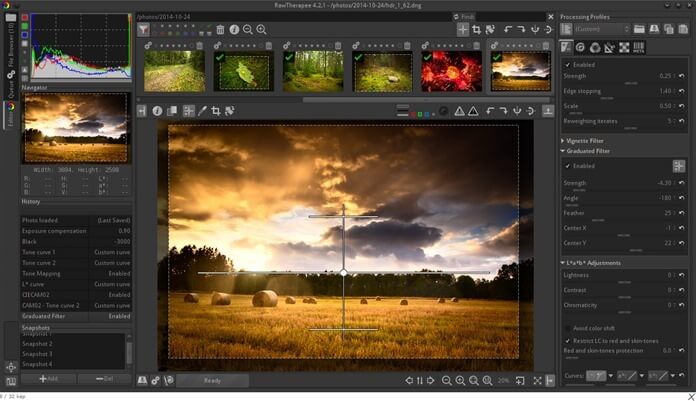Screen dimensions: 696x401
Task: Zoom out thumbnails in file browser
Action: 248,30
